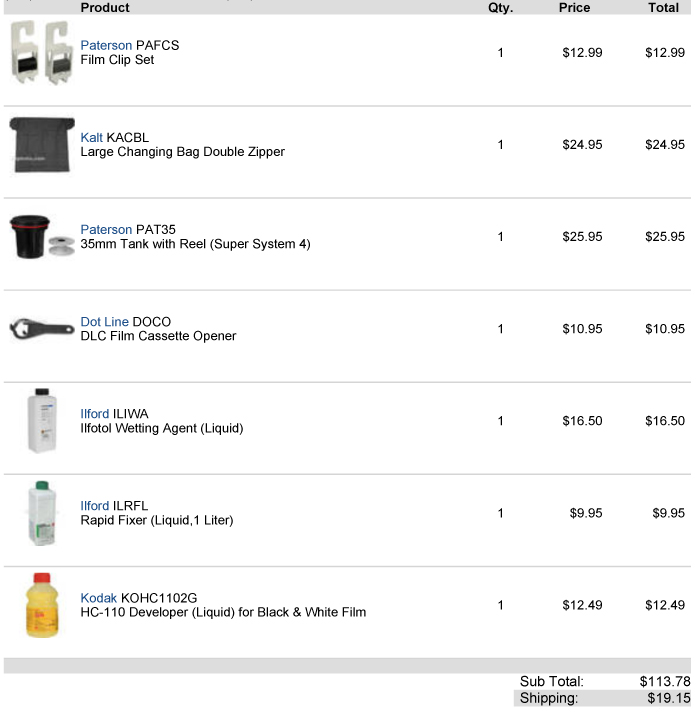Click the Kodak HC-110 Developer bottle image
696x718 pixels.
[41, 605]
